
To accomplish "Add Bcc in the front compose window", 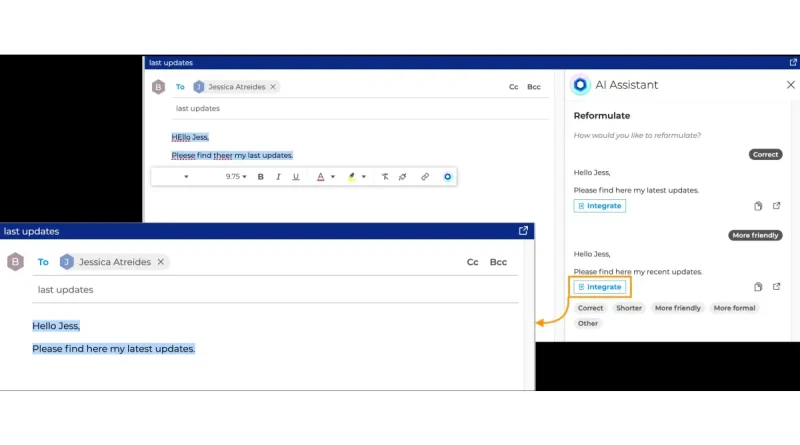I will click(498, 262).
